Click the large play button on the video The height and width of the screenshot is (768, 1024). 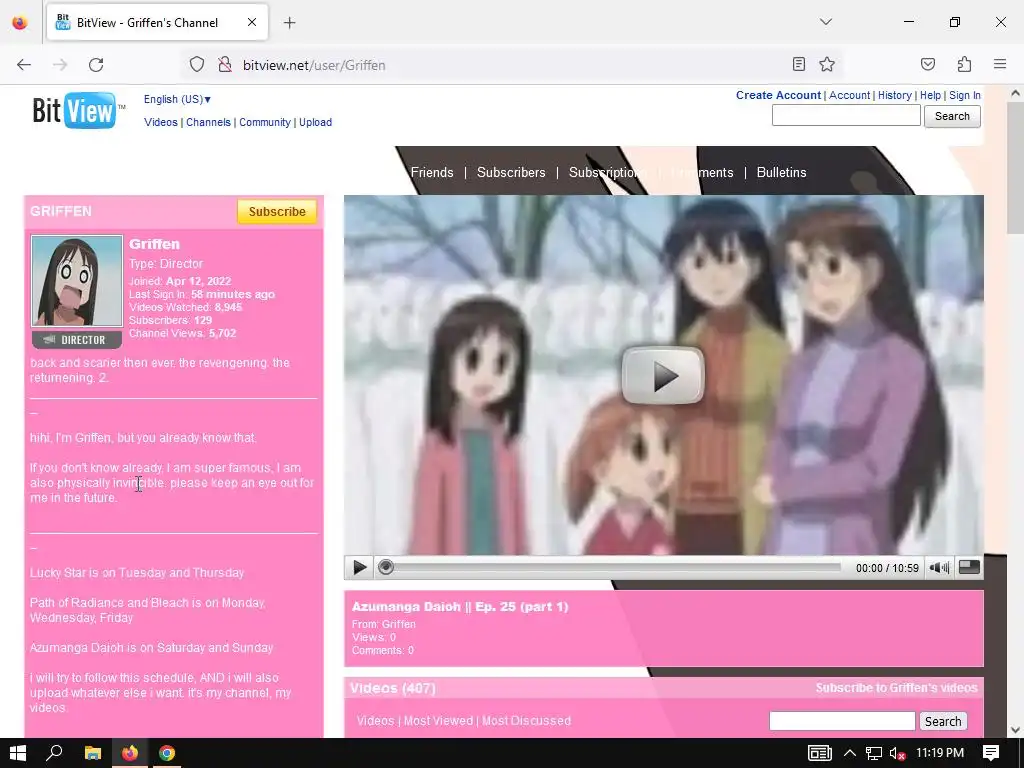pos(663,376)
